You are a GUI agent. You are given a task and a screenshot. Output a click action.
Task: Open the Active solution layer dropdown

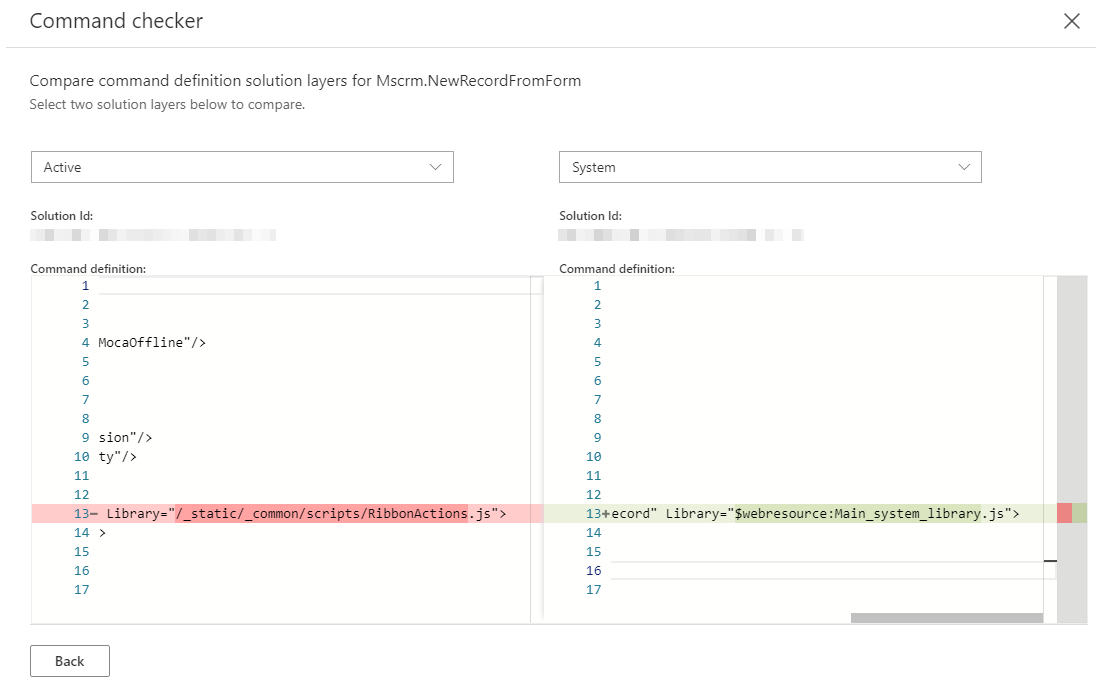(241, 167)
